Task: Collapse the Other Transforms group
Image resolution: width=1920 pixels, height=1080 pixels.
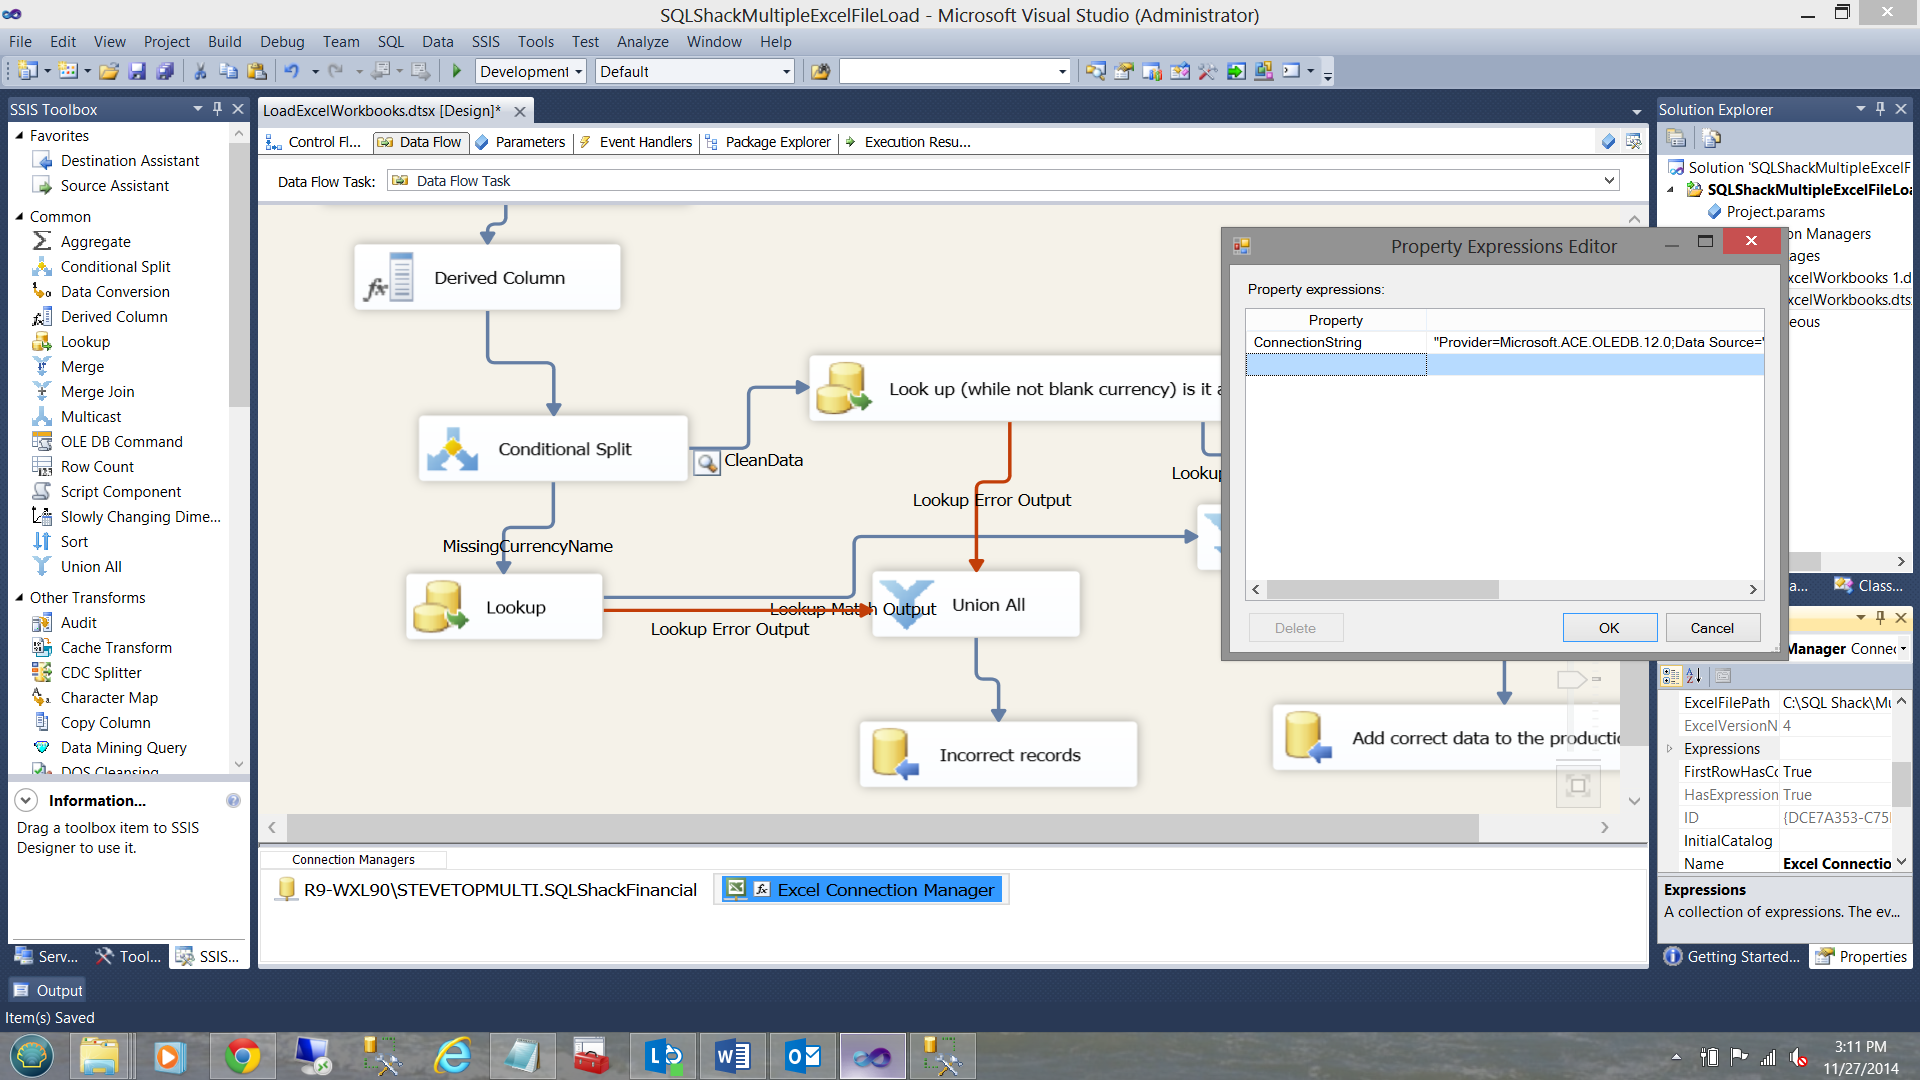Action: click(19, 597)
